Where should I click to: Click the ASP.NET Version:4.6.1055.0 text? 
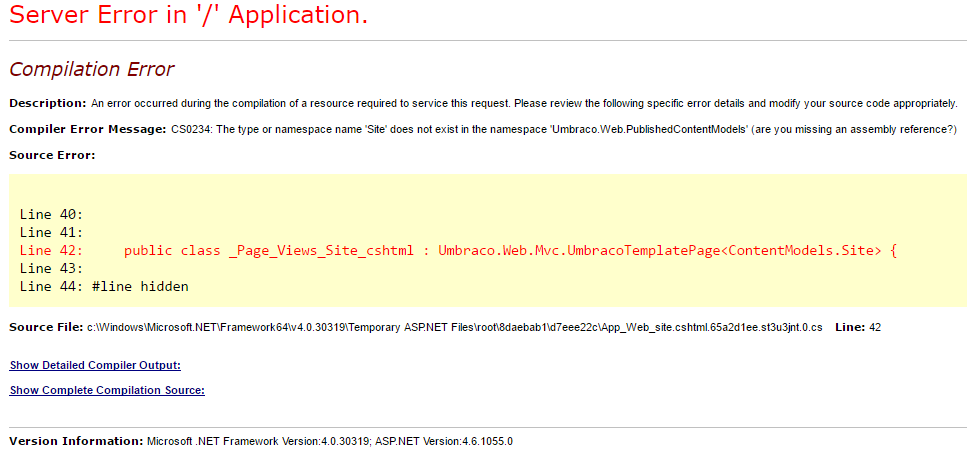pyautogui.click(x=443, y=441)
